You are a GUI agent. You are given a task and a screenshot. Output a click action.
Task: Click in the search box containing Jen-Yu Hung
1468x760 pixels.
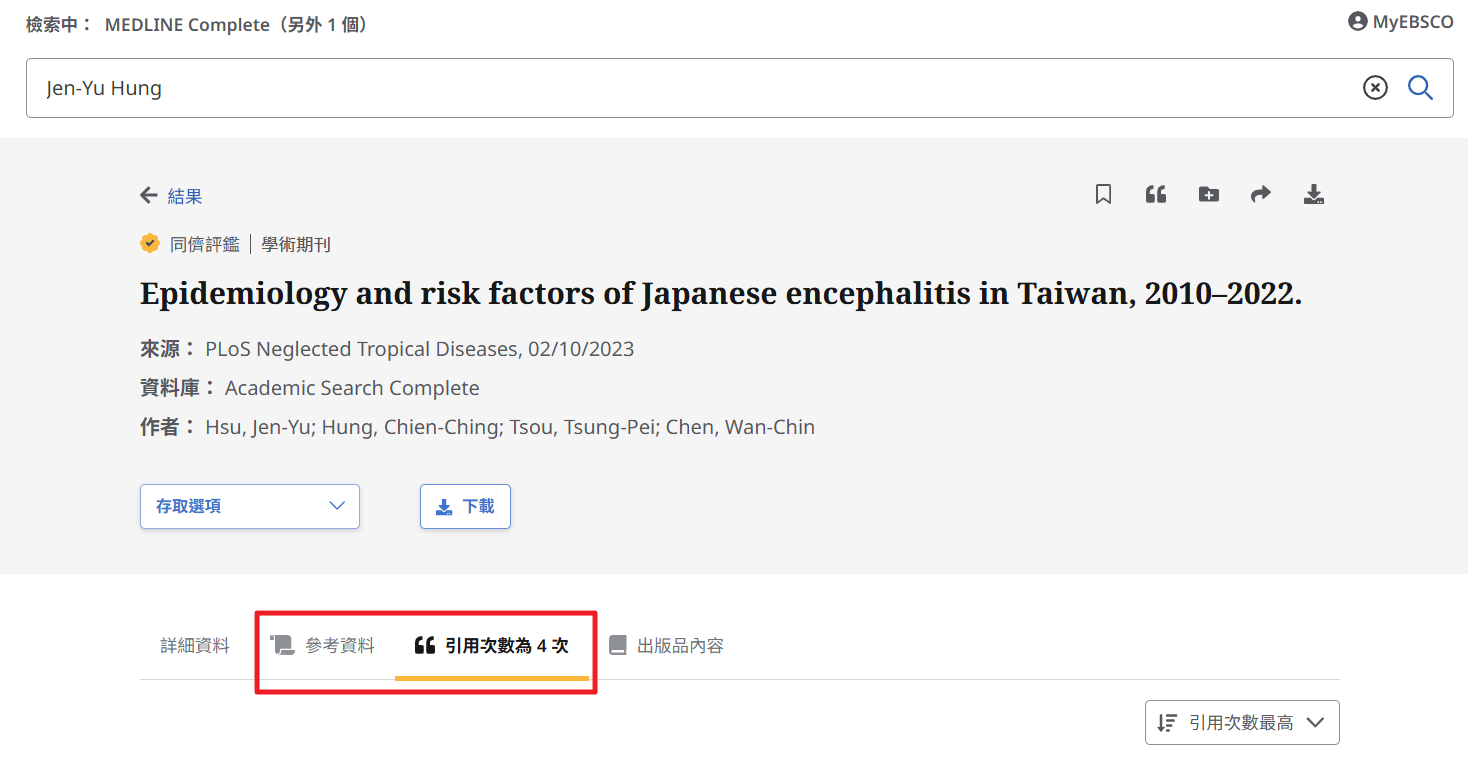tap(690, 88)
